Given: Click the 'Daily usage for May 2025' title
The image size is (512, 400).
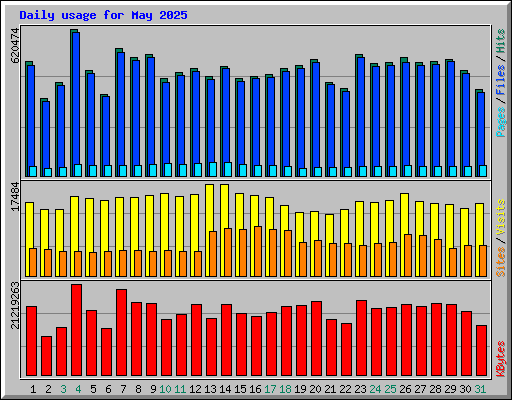Looking at the screenshot, I should pos(103,15).
